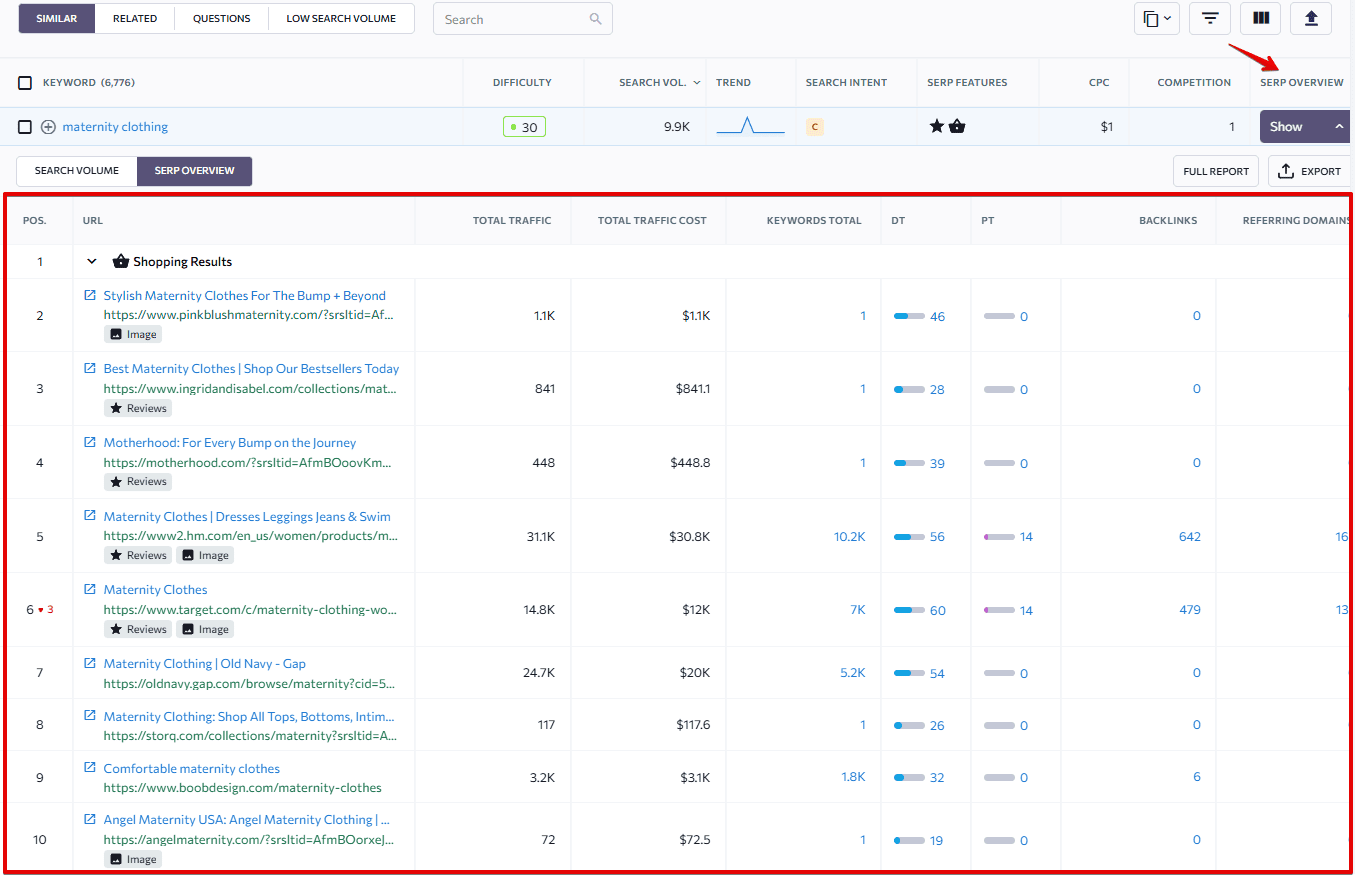The height and width of the screenshot is (878, 1358).
Task: Click the external link icon beside PinkBlush result
Action: [x=91, y=295]
